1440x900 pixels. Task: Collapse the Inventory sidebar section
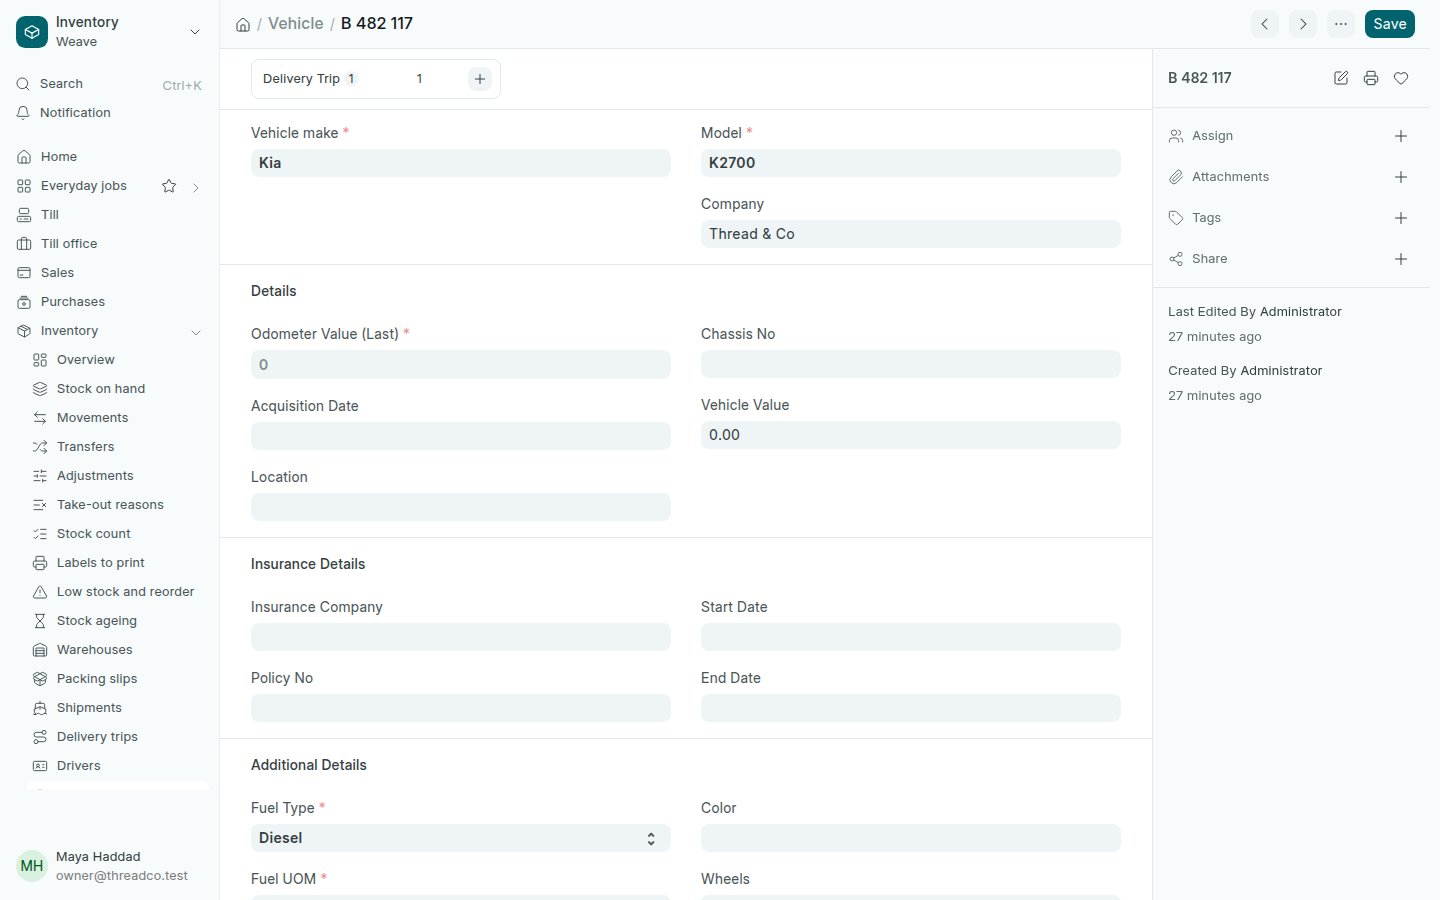(x=196, y=332)
